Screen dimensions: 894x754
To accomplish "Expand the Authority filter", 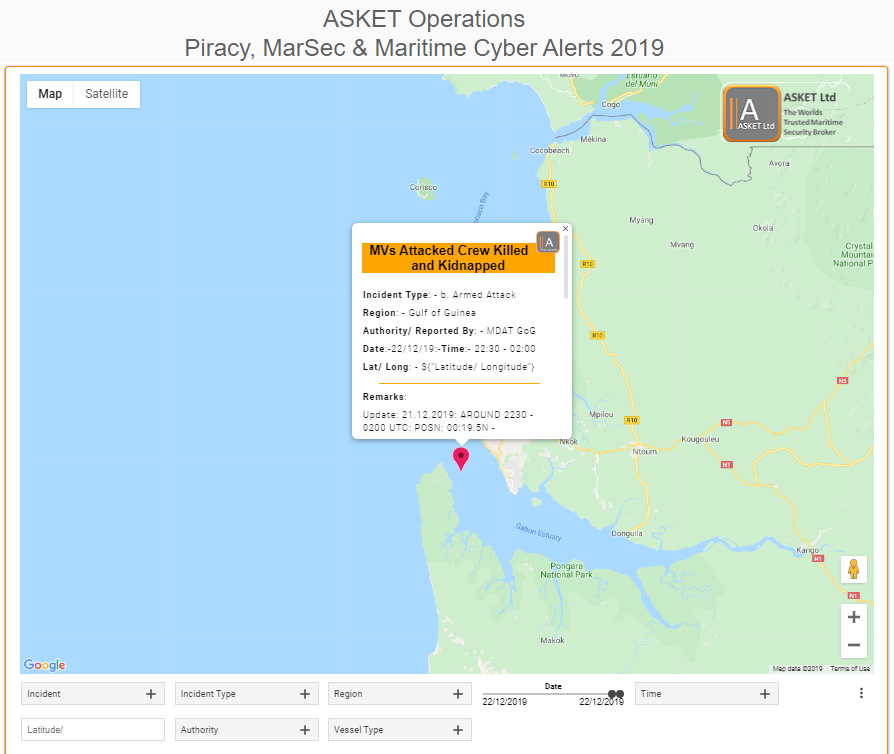I will point(246,729).
